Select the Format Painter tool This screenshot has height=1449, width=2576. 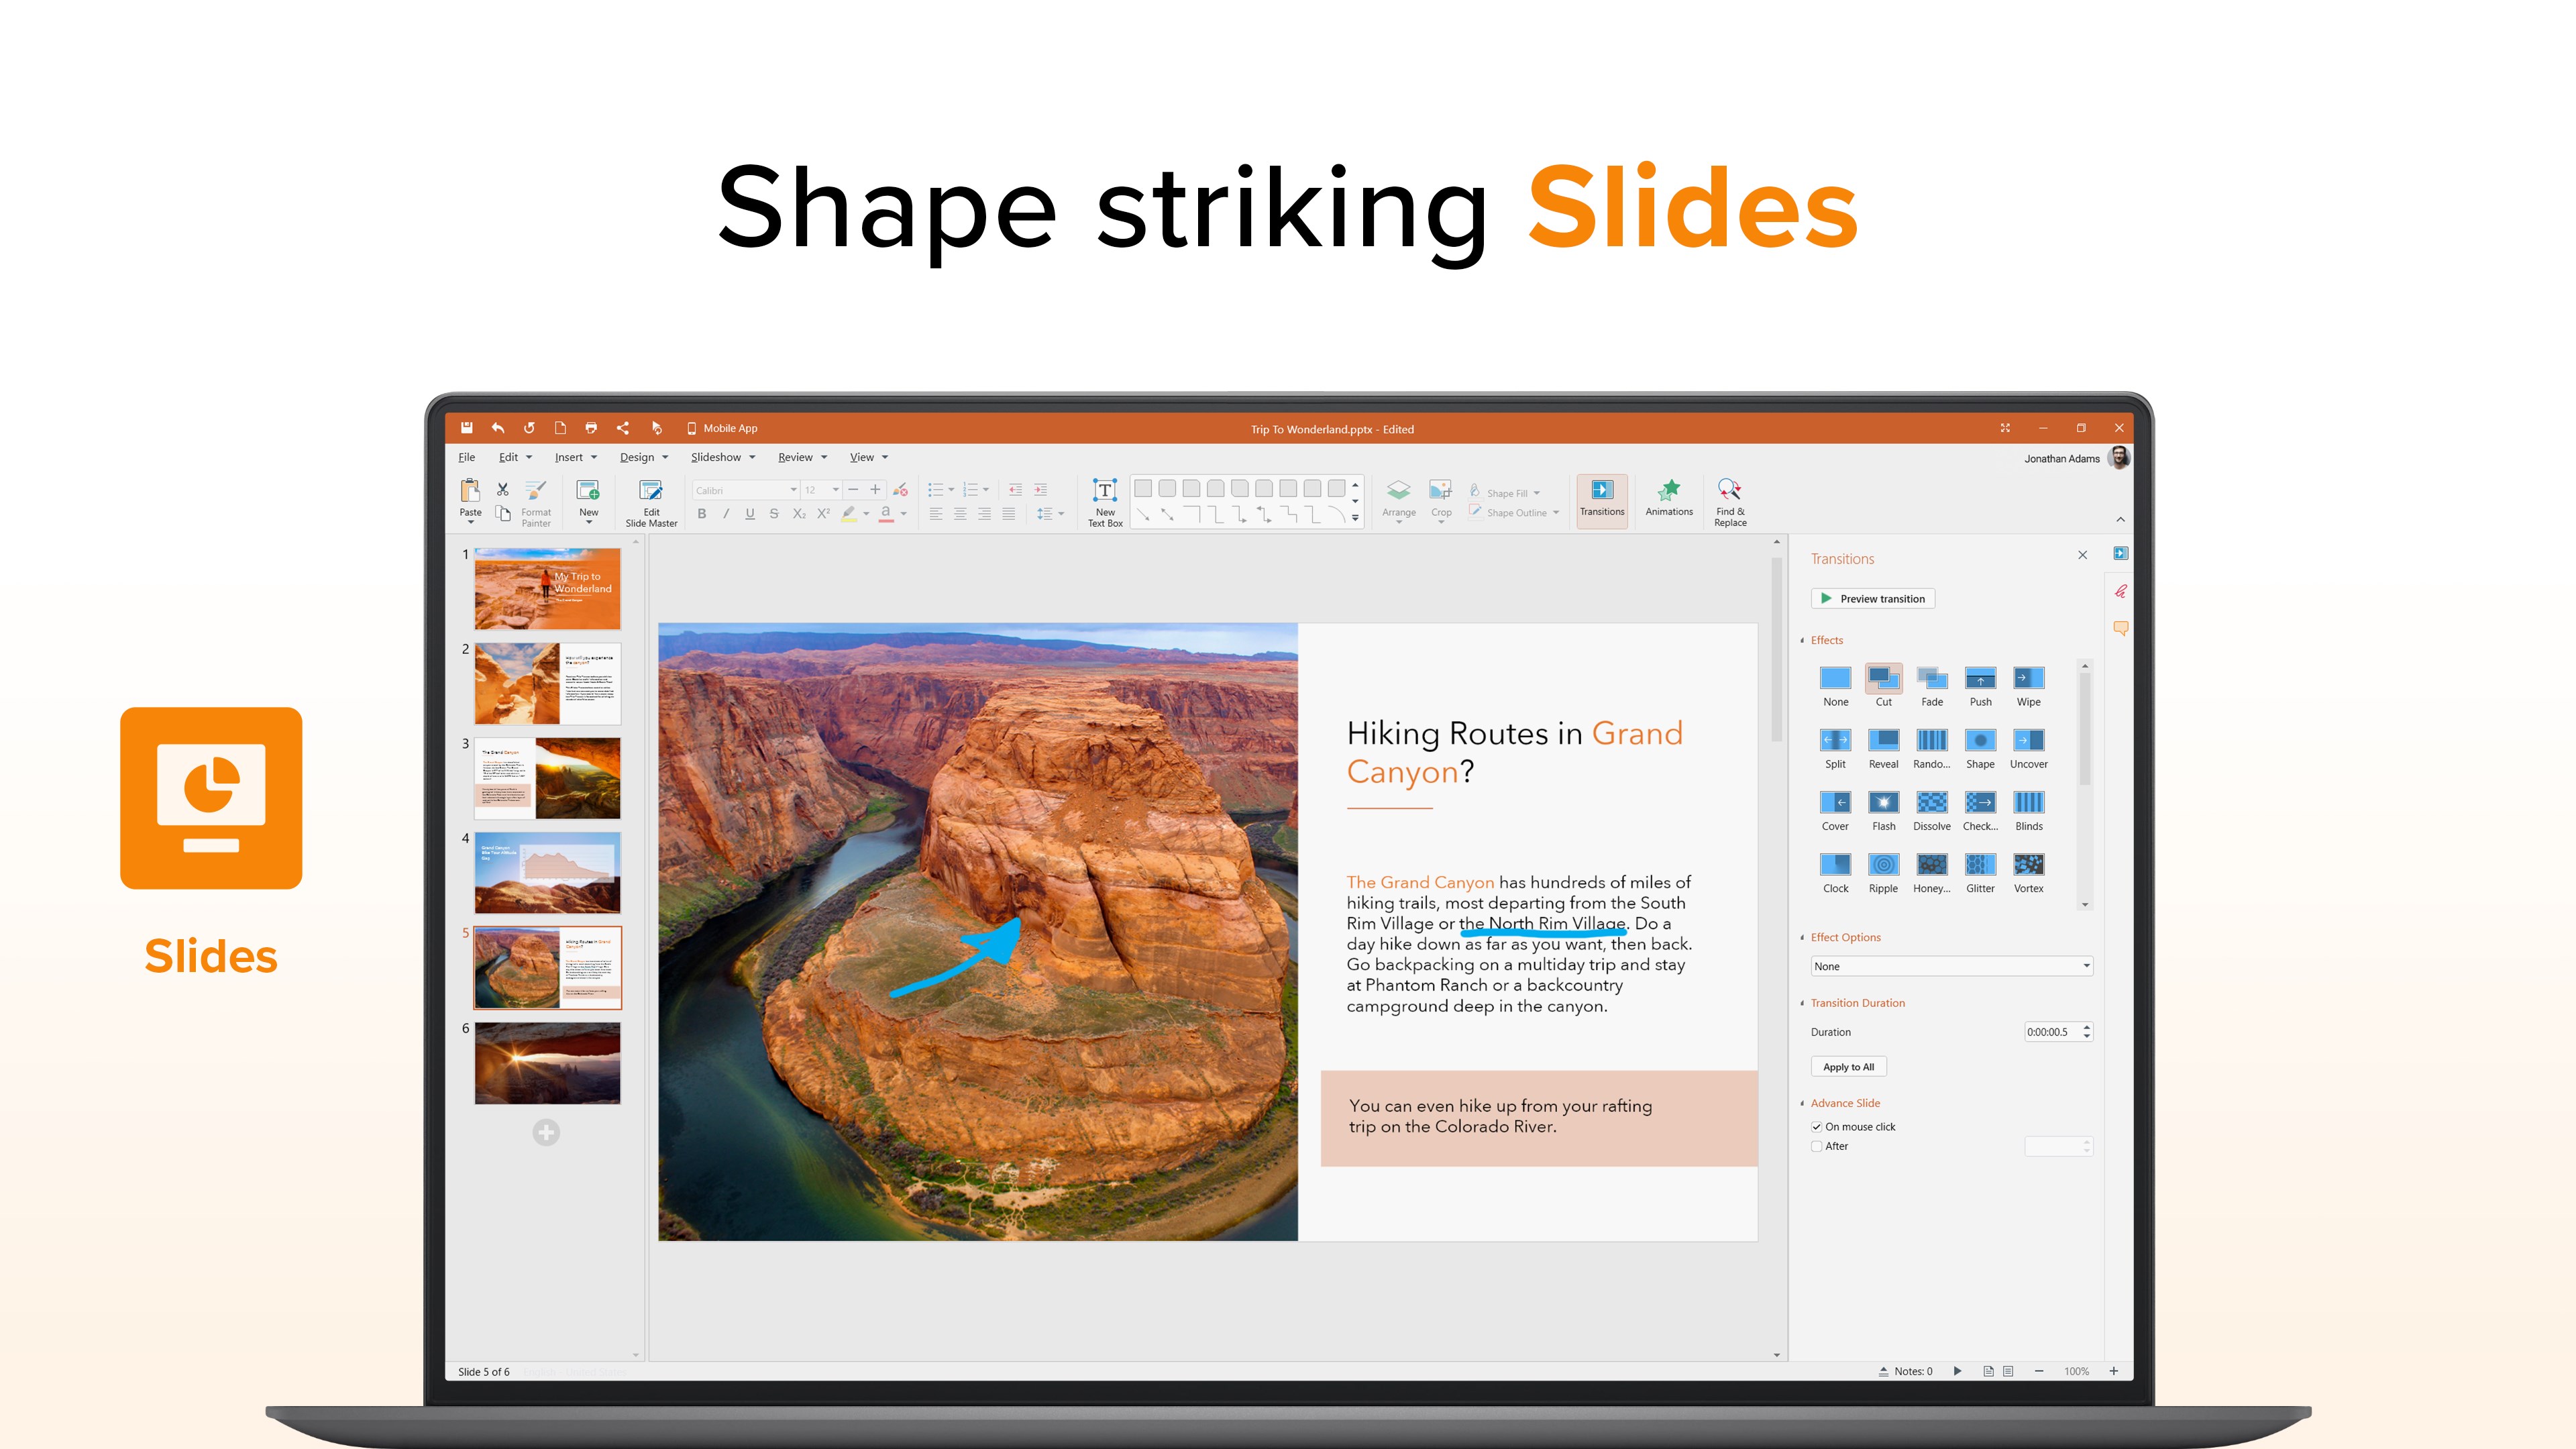point(536,501)
